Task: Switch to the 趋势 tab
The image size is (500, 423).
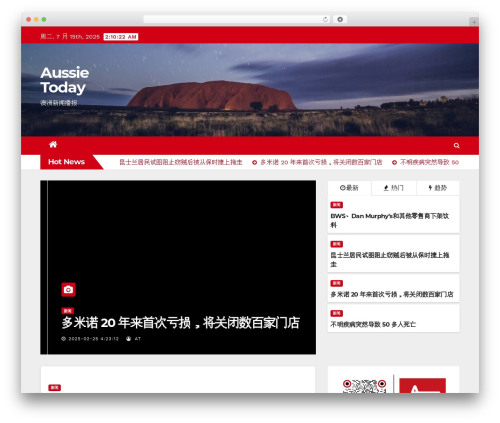Action: click(438, 188)
